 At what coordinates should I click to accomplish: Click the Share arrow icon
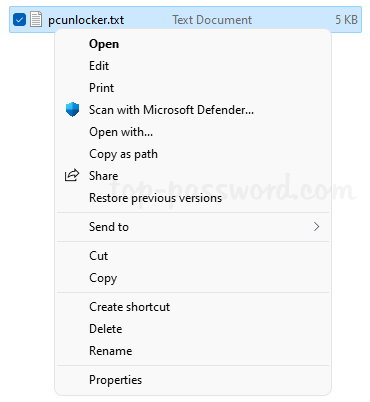pyautogui.click(x=72, y=175)
